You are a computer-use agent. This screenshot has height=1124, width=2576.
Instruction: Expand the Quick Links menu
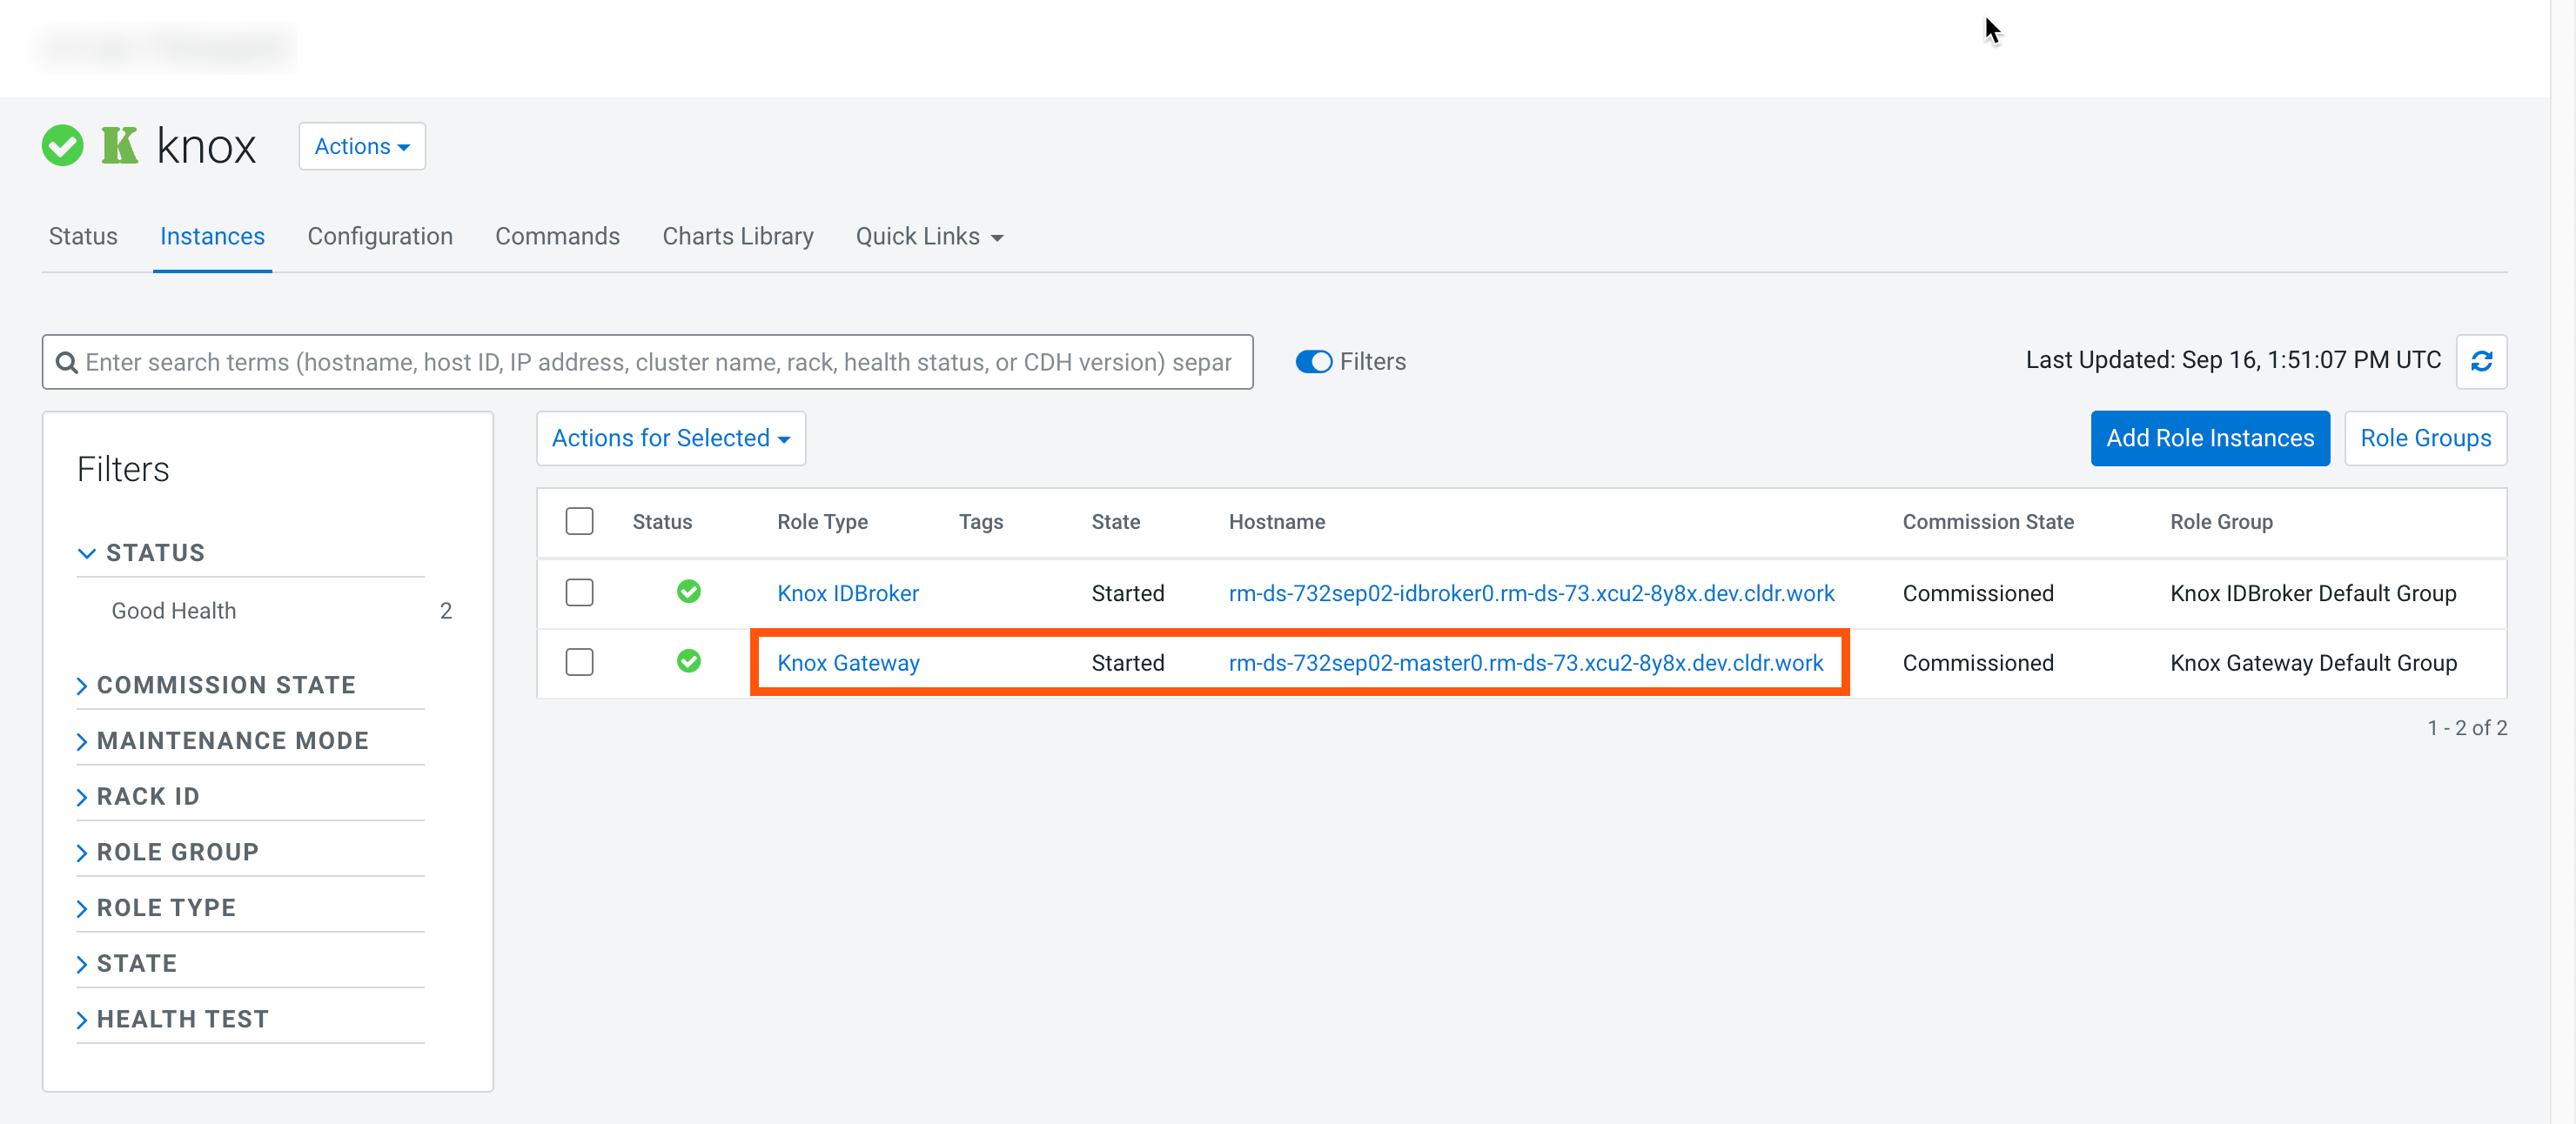point(928,236)
